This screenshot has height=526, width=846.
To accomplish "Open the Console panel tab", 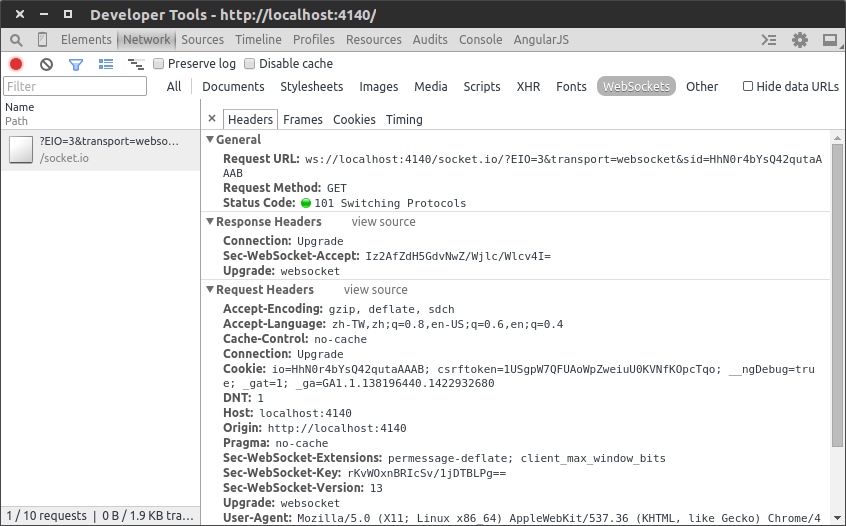I will 480,40.
